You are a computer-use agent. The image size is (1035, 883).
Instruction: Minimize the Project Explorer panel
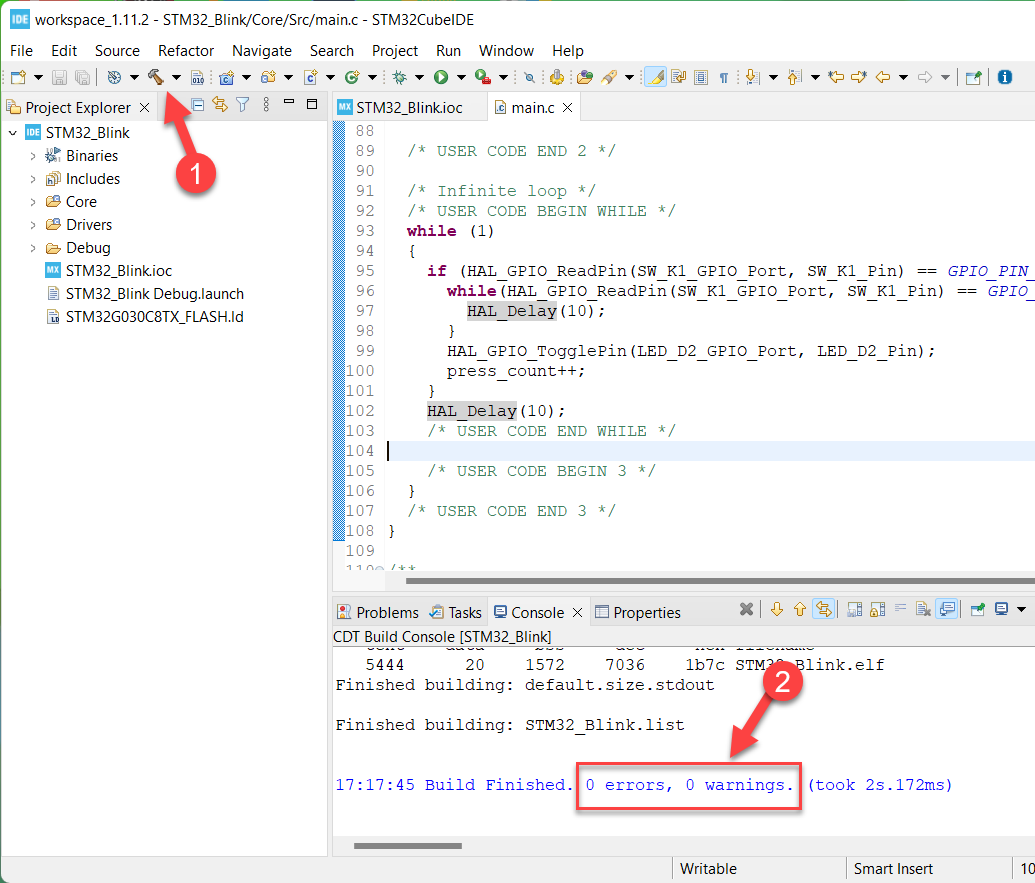(288, 103)
